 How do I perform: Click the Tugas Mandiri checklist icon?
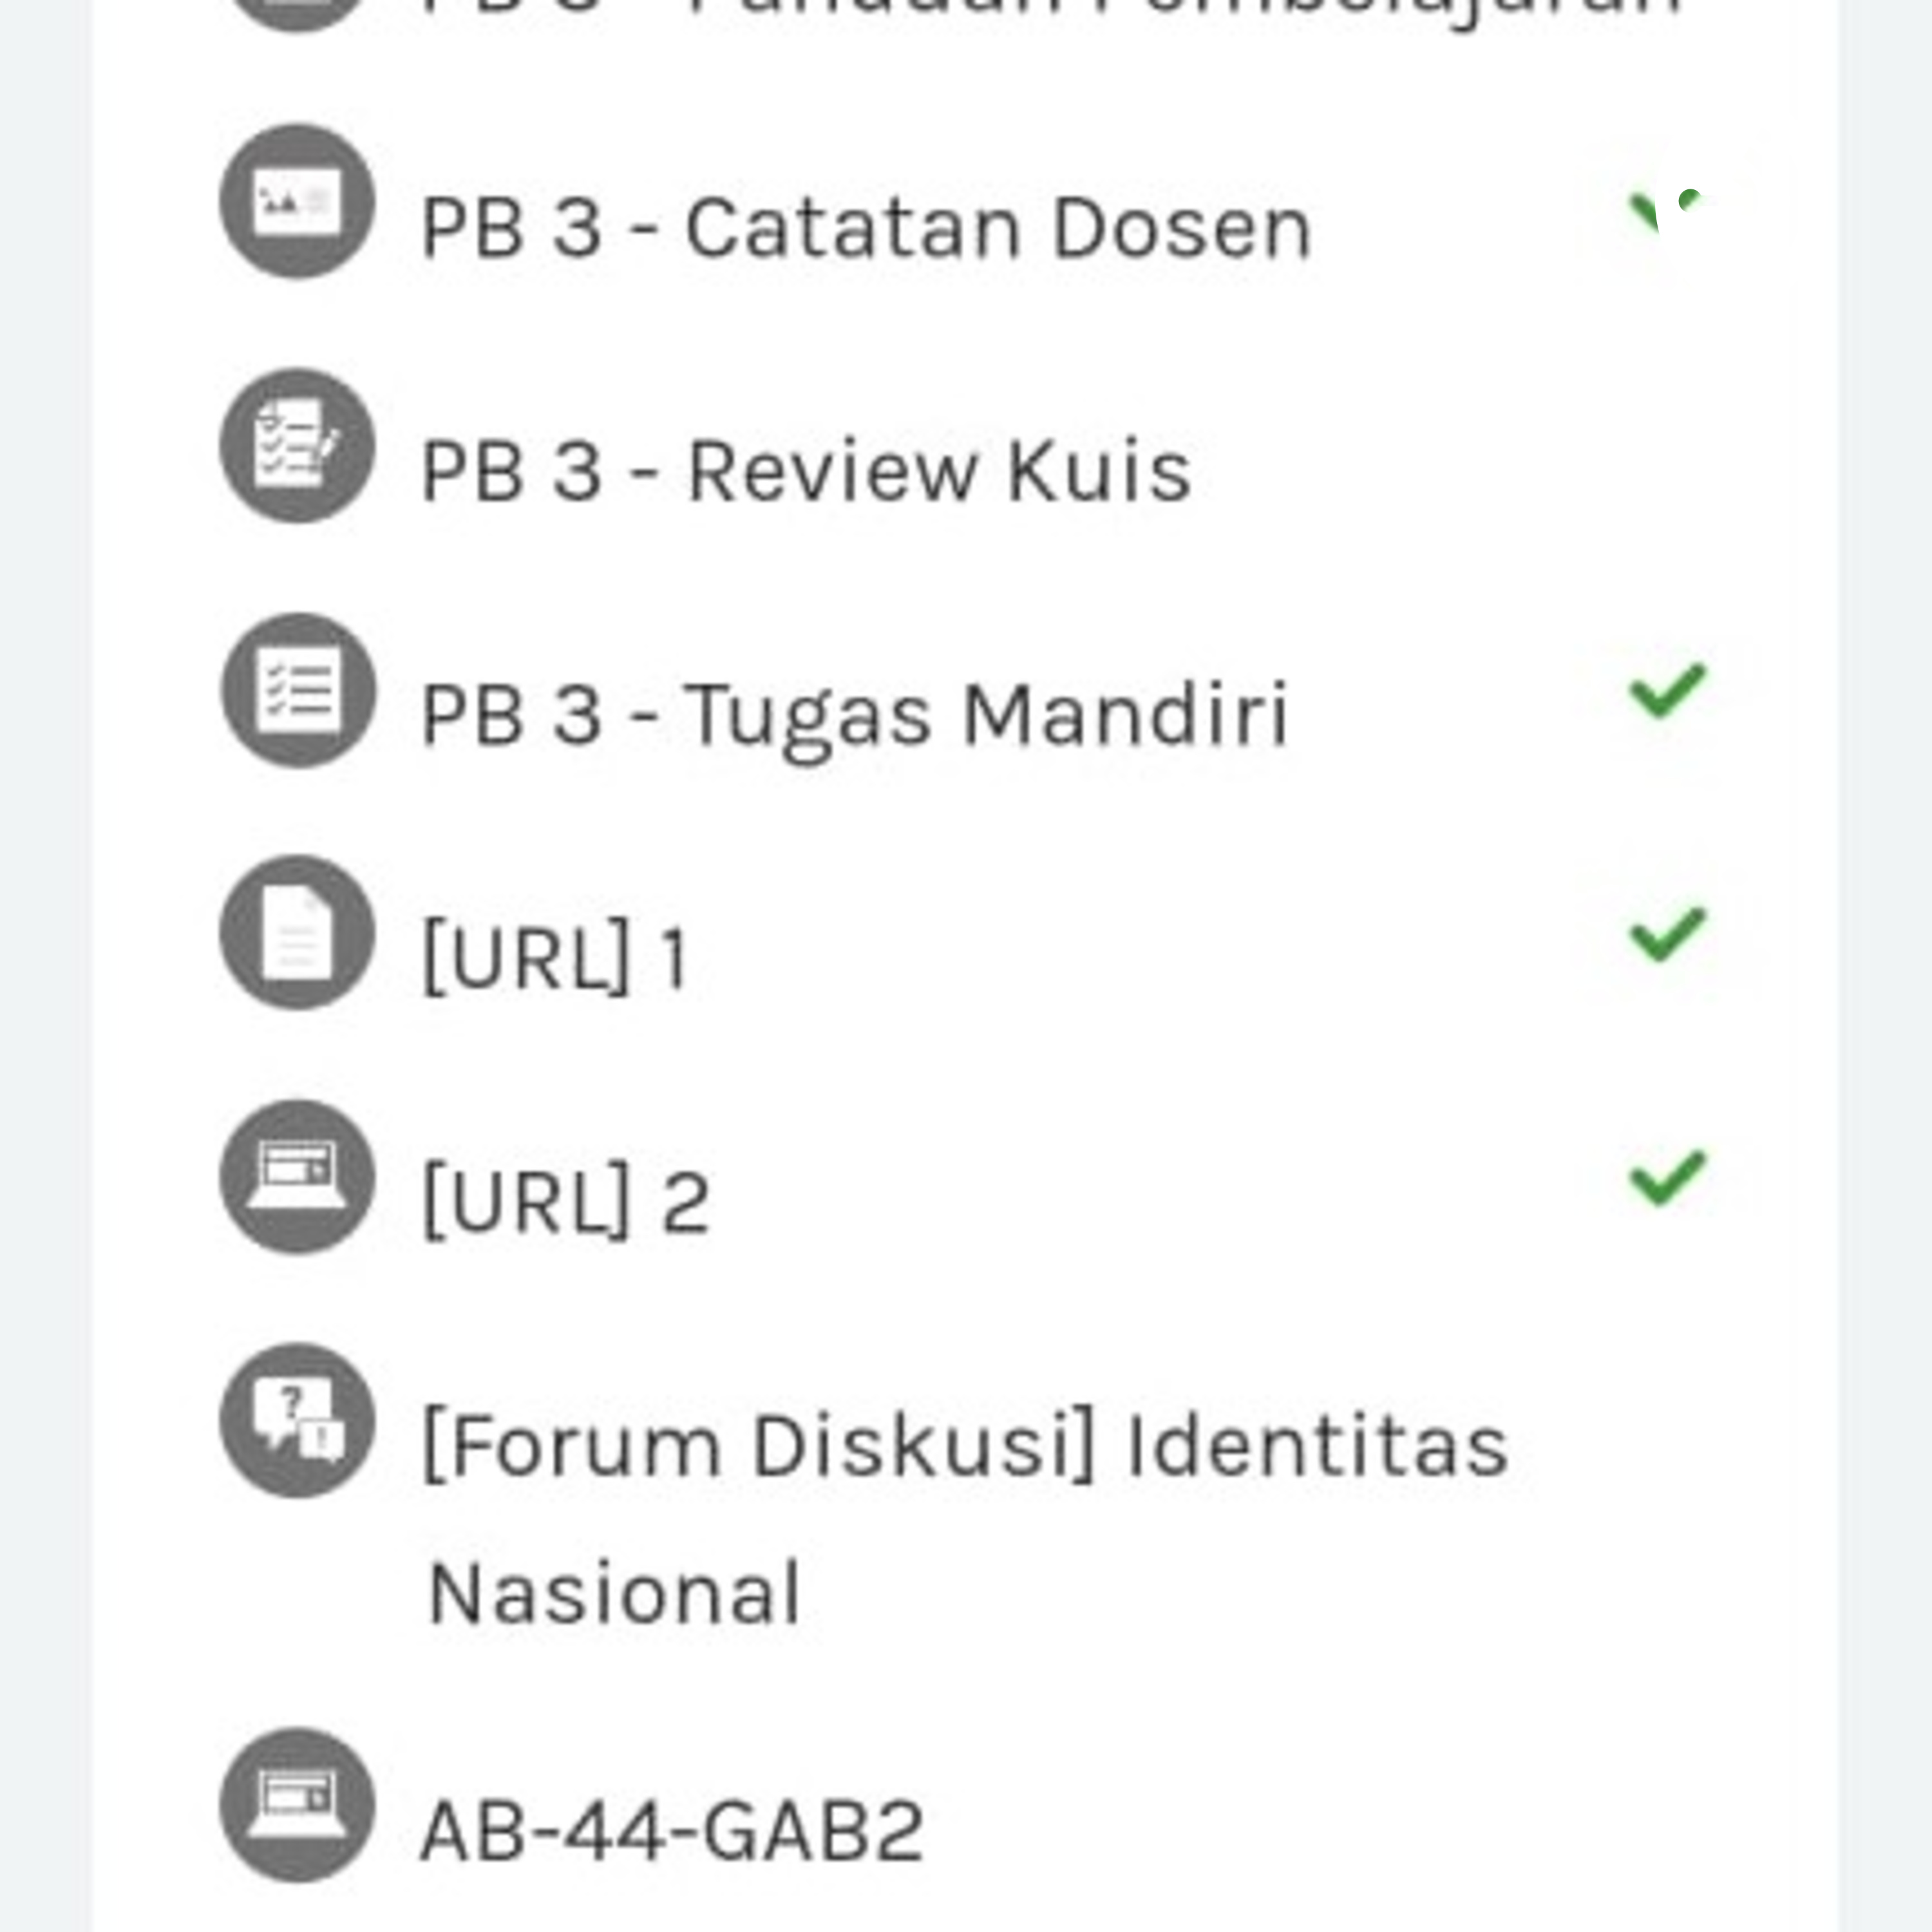[x=298, y=690]
